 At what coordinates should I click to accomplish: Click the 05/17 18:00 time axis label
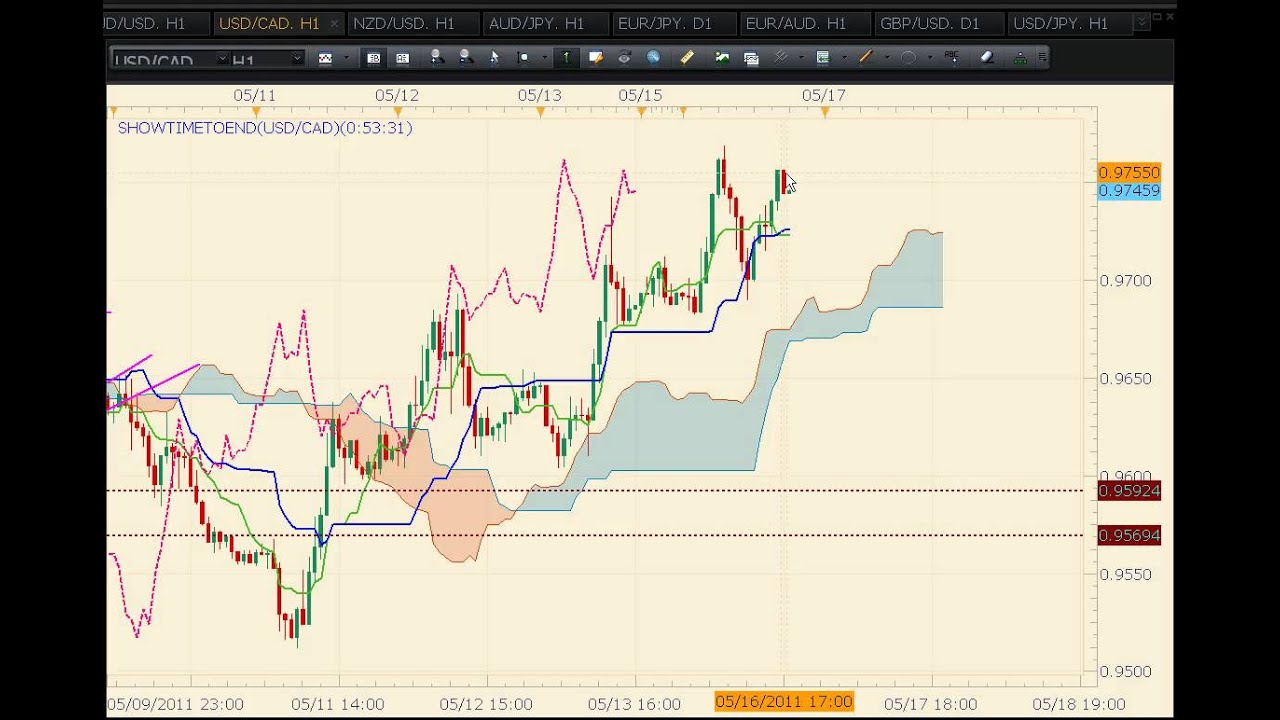point(930,704)
